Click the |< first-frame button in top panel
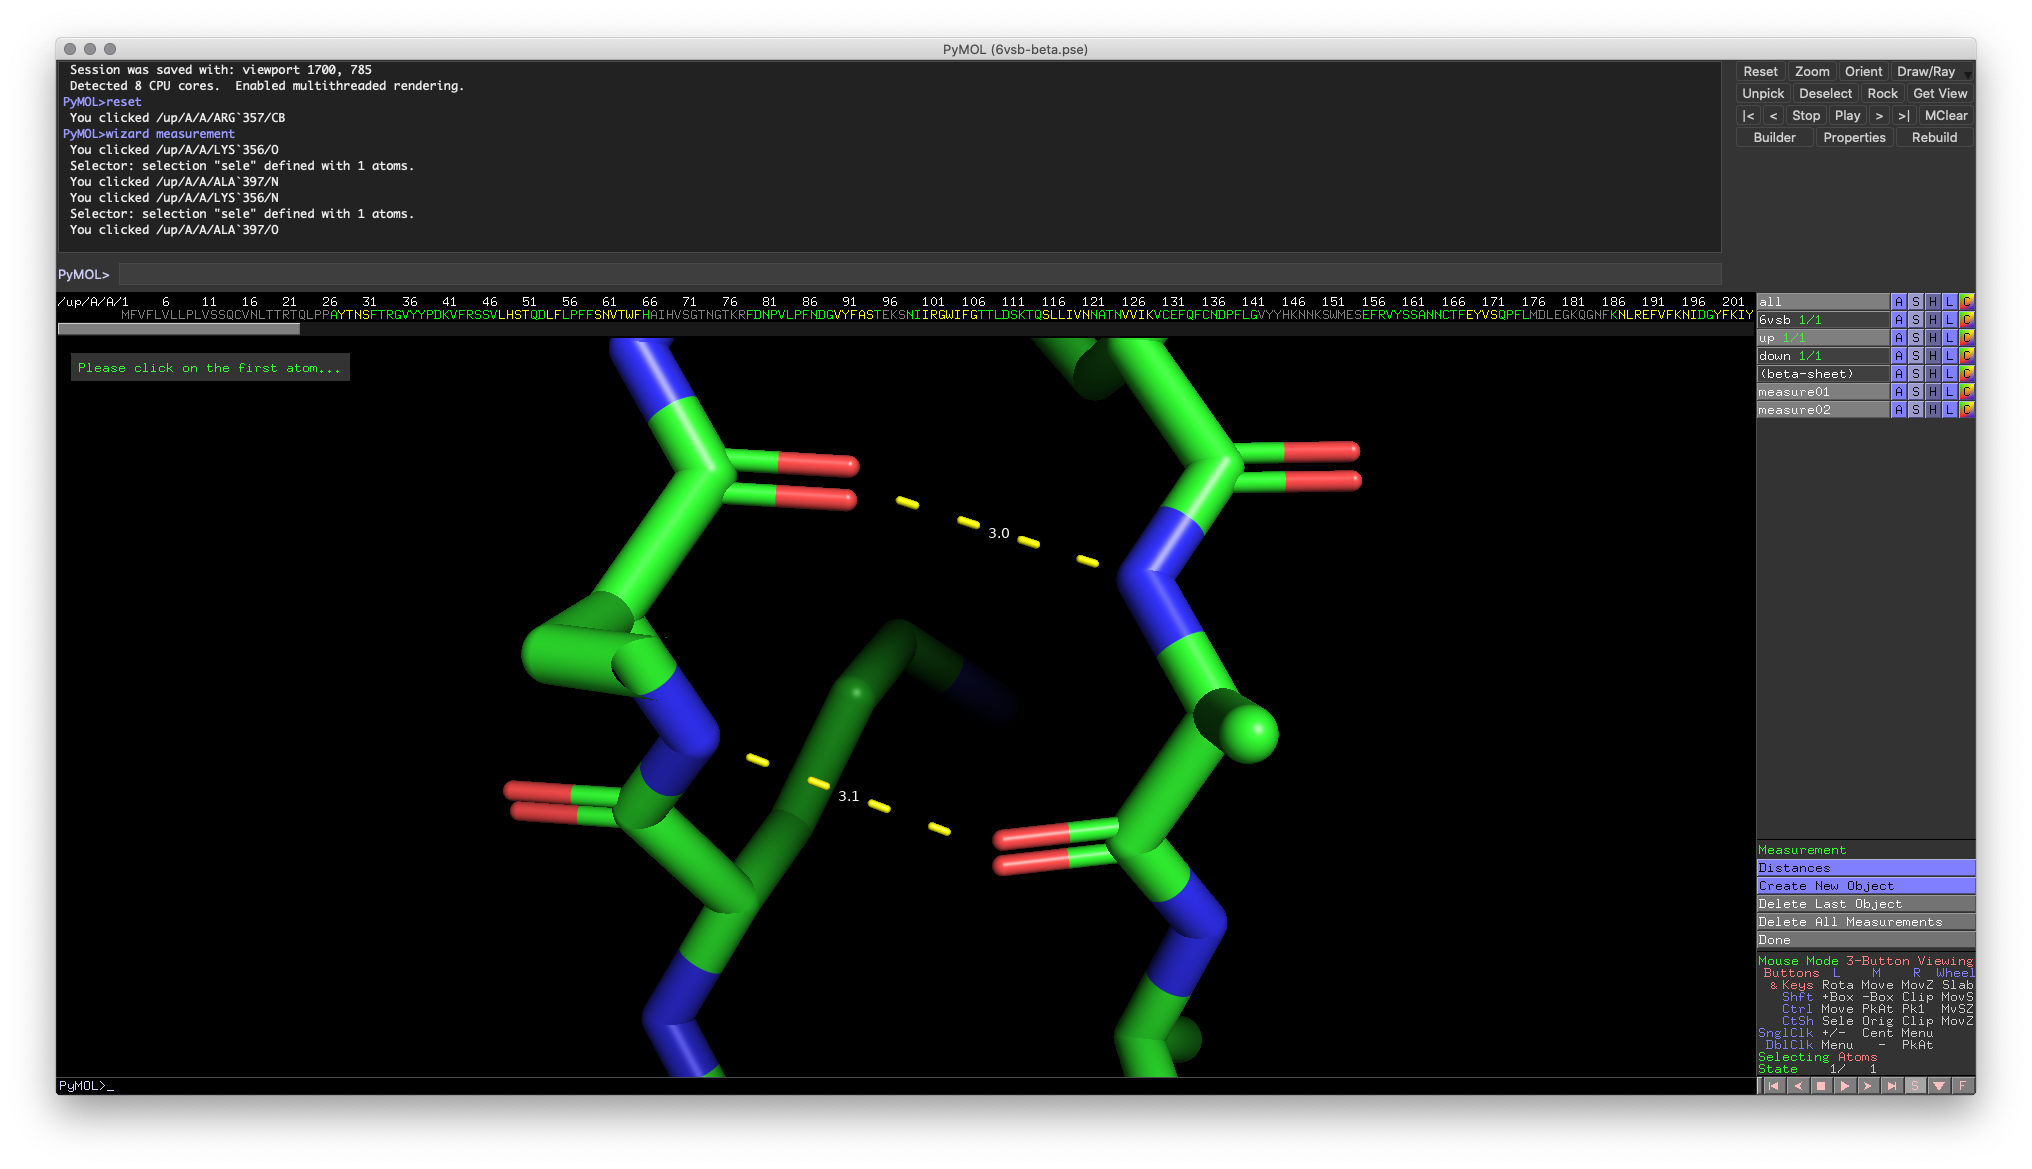This screenshot has width=2032, height=1169. [x=1748, y=116]
